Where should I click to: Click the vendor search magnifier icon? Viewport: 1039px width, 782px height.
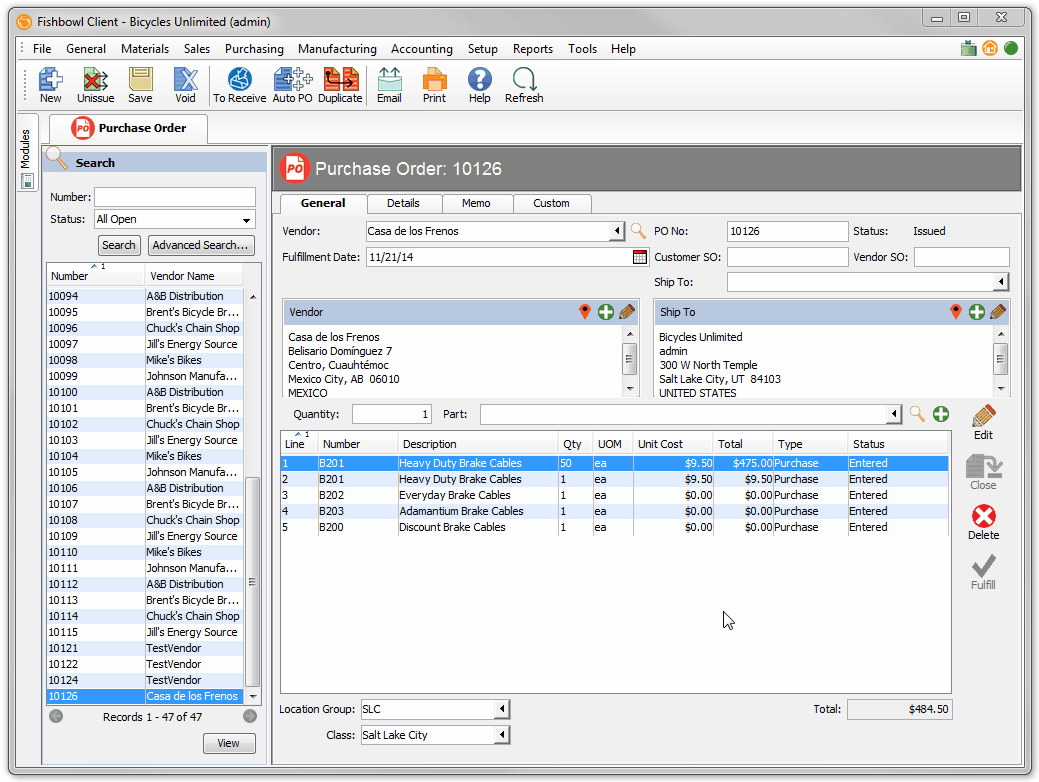pyautogui.click(x=638, y=231)
